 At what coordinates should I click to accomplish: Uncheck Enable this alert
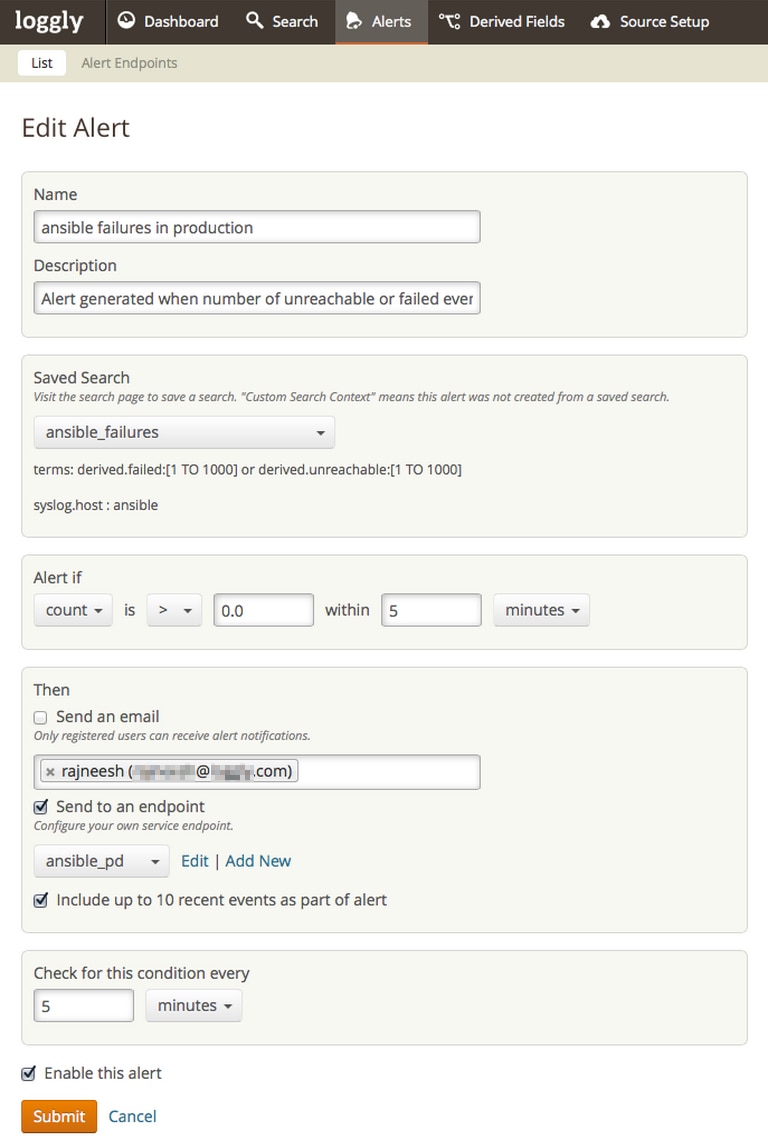(x=29, y=1073)
